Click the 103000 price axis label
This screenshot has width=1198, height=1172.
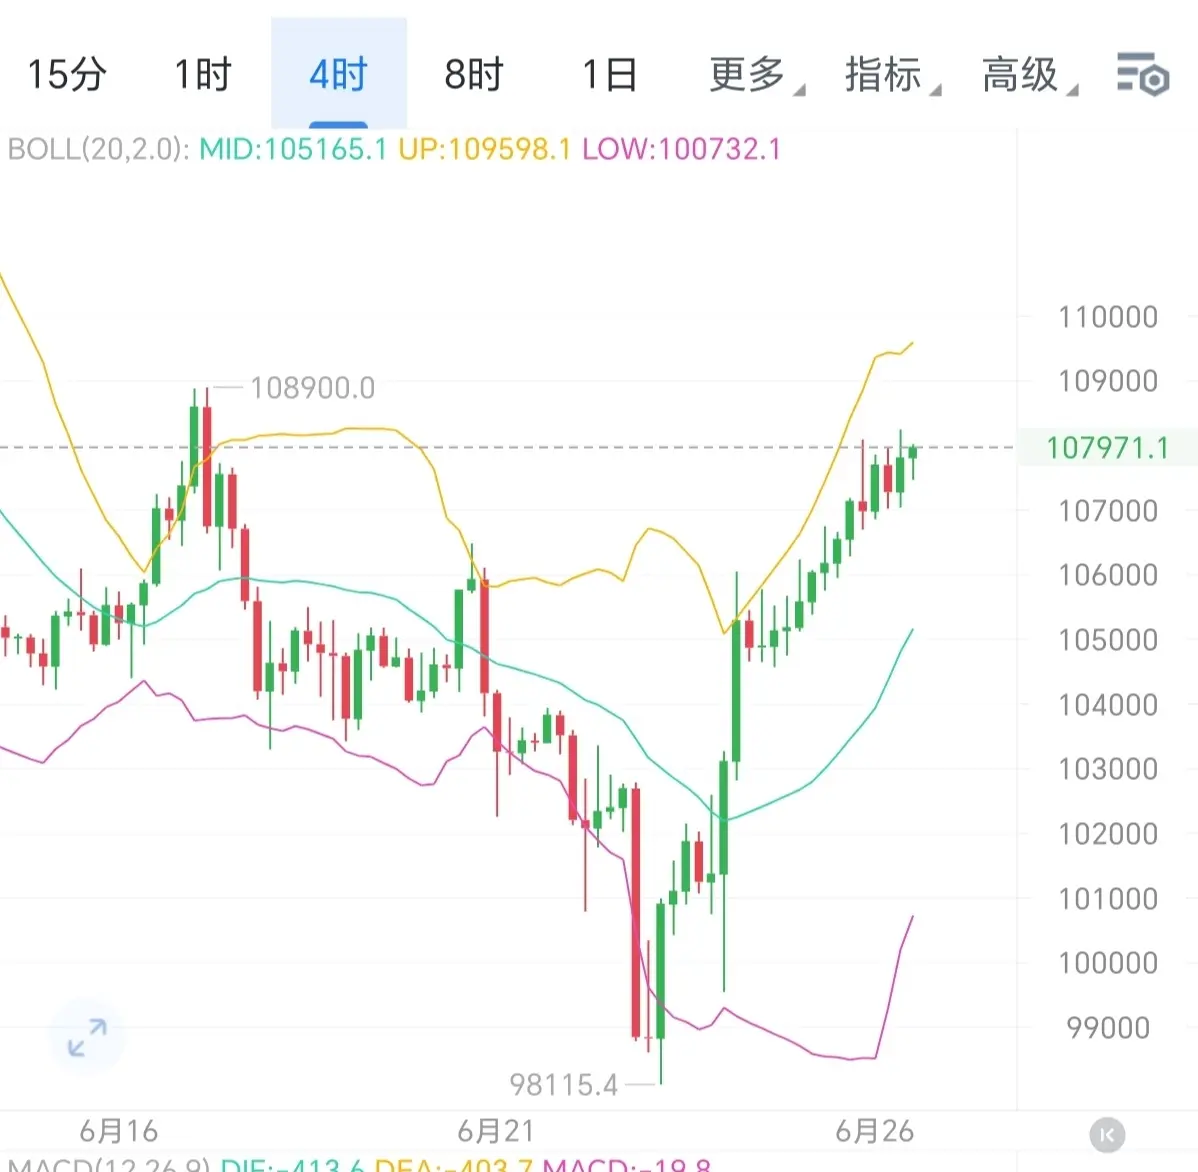1108,769
